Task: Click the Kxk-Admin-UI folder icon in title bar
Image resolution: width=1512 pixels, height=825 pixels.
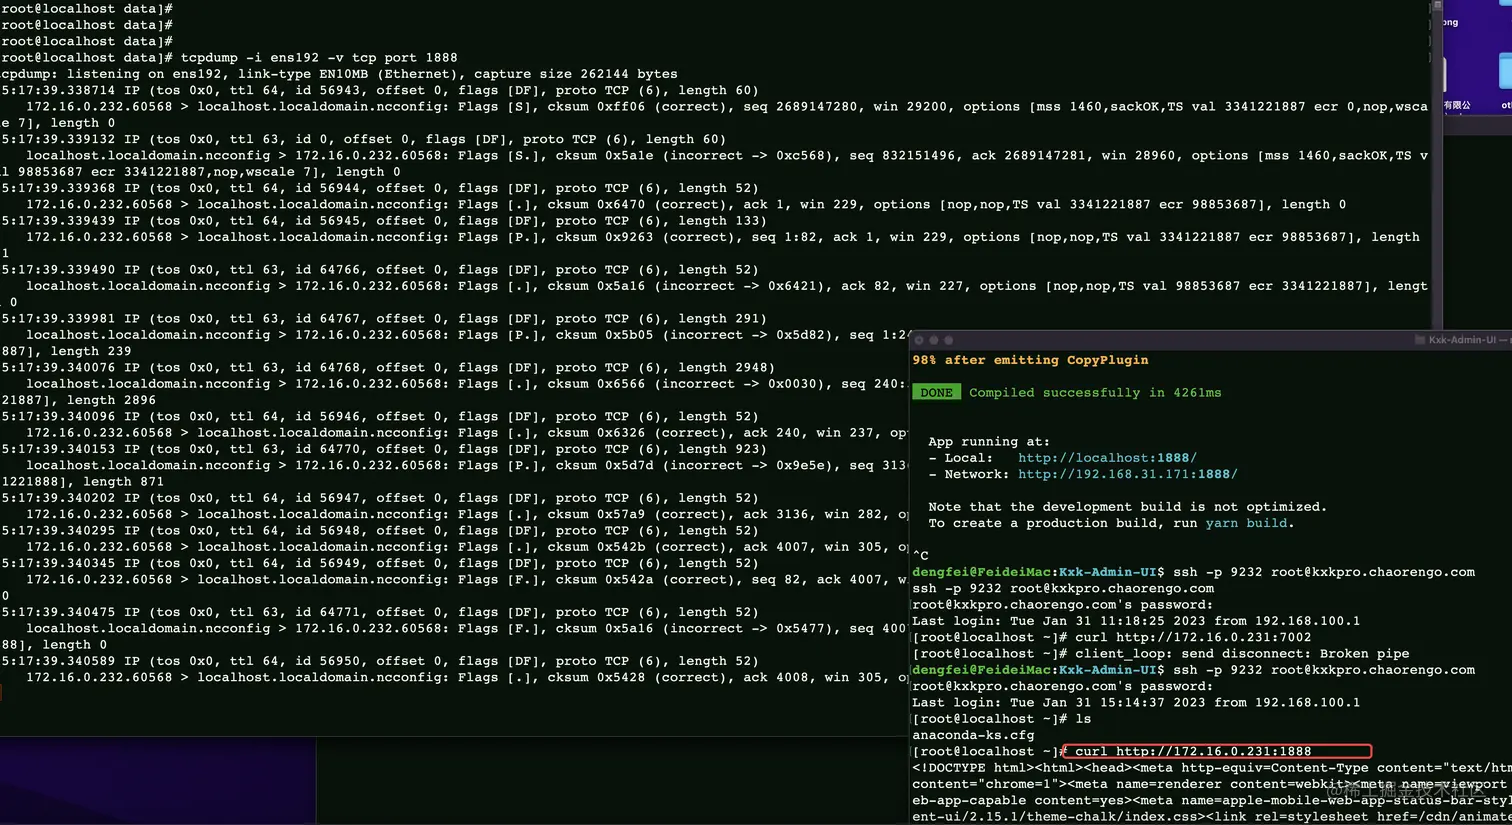Action: (1420, 340)
